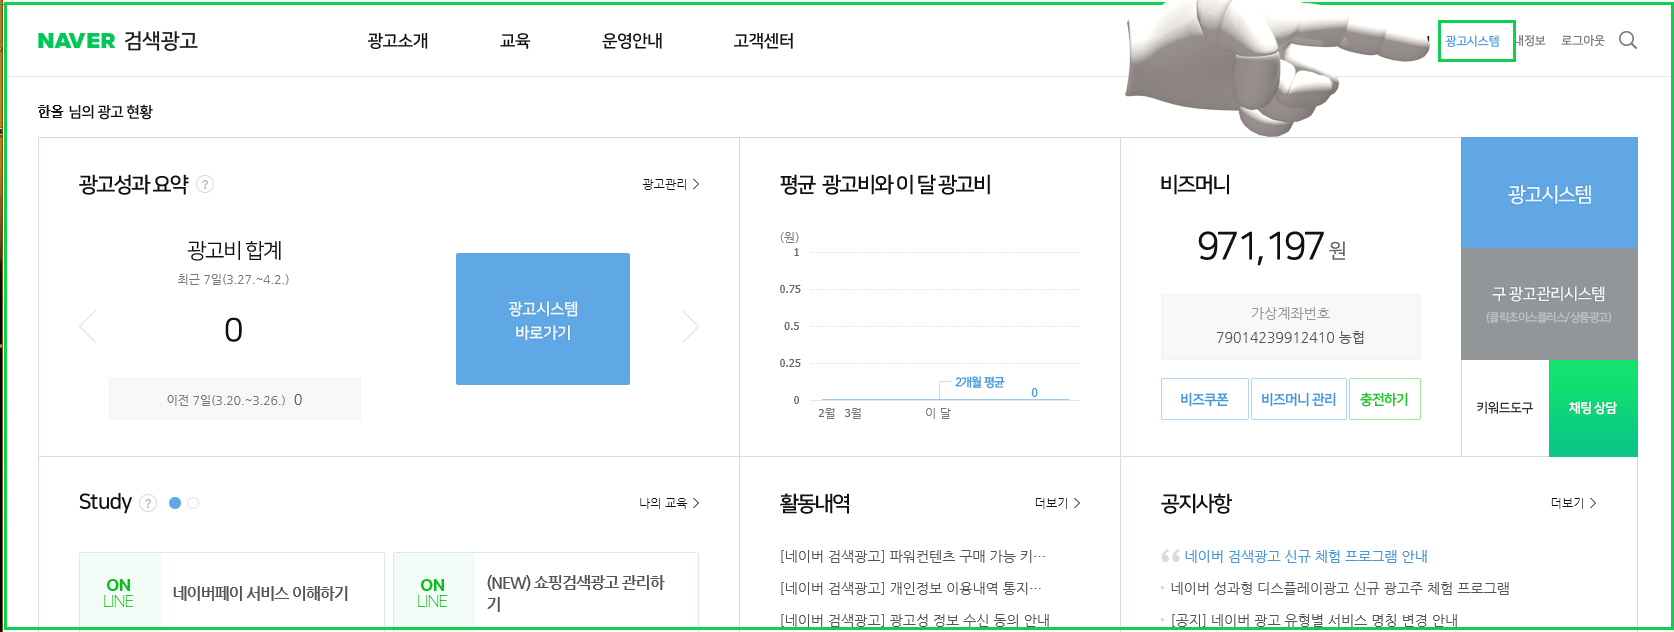Open the blue 광고시스템 tile
The image size is (1674, 632).
coord(1549,193)
